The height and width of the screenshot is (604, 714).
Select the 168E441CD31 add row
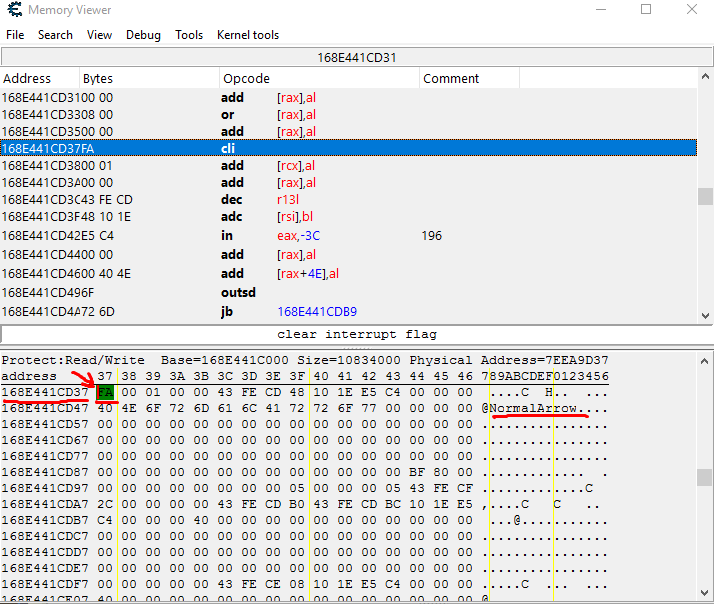(349, 97)
